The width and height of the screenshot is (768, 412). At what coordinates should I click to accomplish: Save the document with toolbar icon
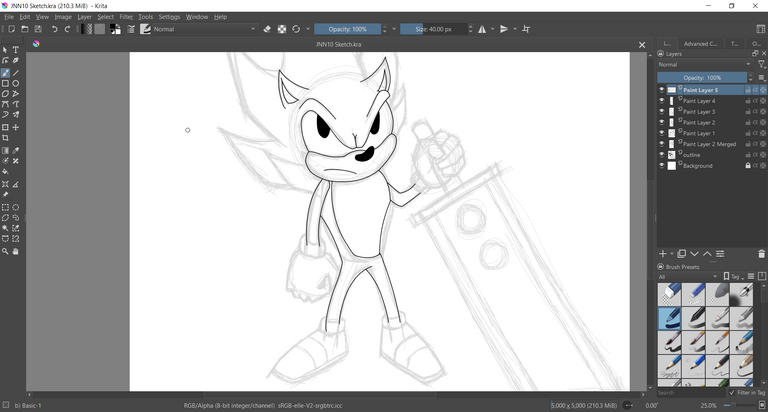(x=38, y=29)
